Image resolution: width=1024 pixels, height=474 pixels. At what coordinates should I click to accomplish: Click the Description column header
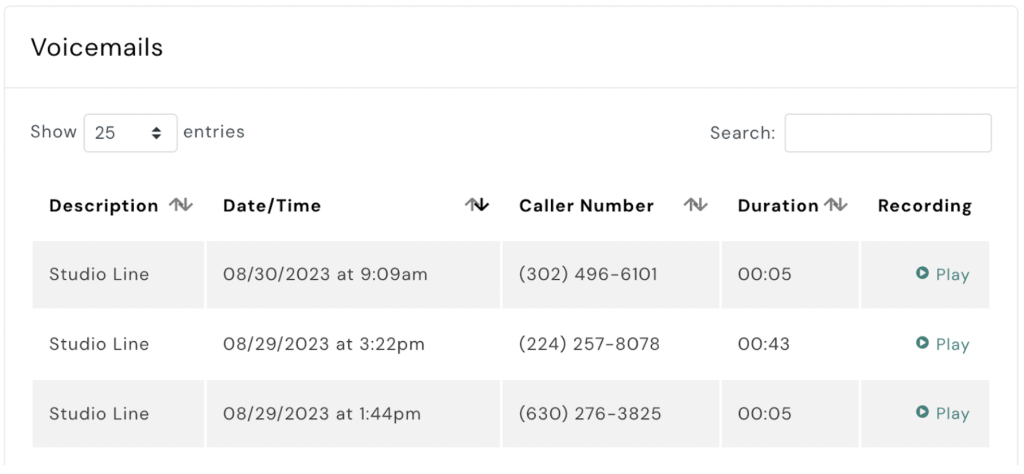pos(103,206)
